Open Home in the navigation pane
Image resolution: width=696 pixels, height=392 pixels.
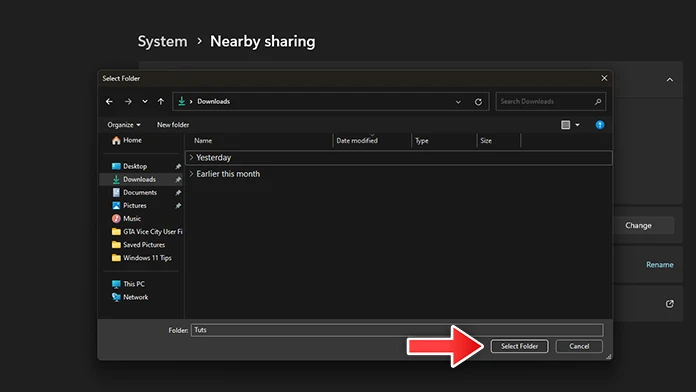click(x=132, y=140)
